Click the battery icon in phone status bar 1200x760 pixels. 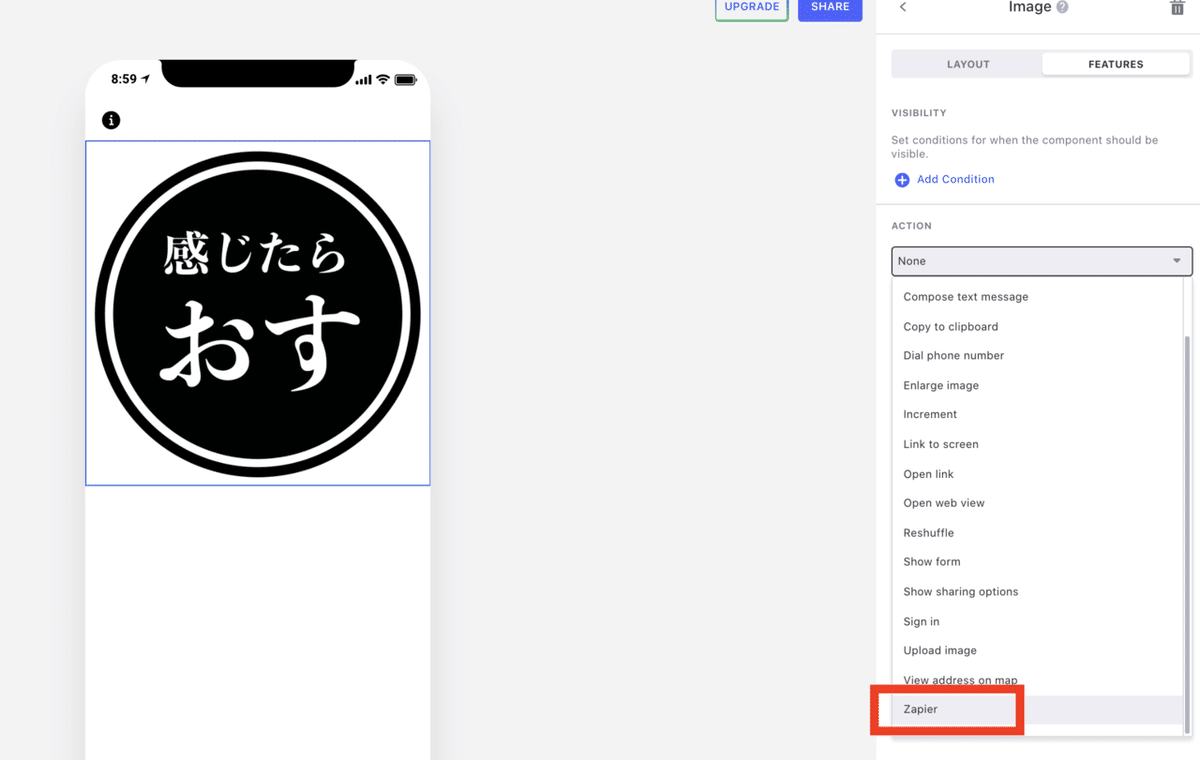coord(405,80)
